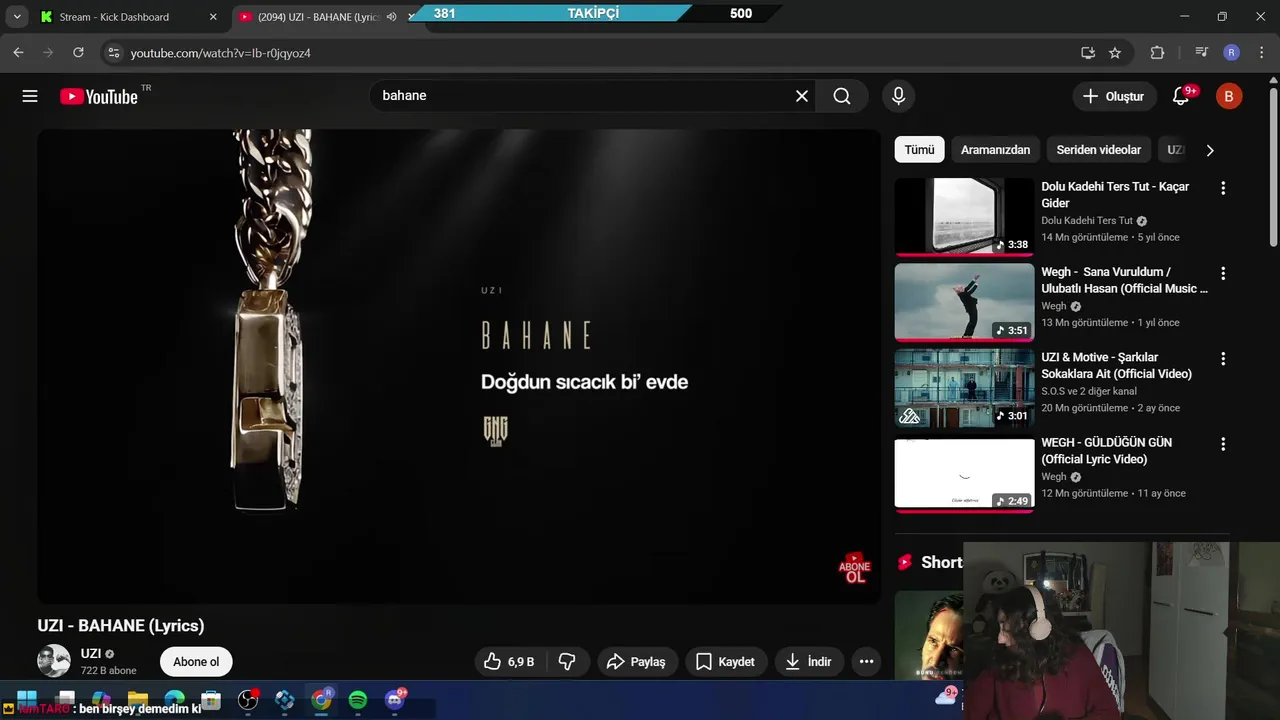Screen dimensions: 1280x720
Task: Open the notifications bell
Action: coord(1181,96)
